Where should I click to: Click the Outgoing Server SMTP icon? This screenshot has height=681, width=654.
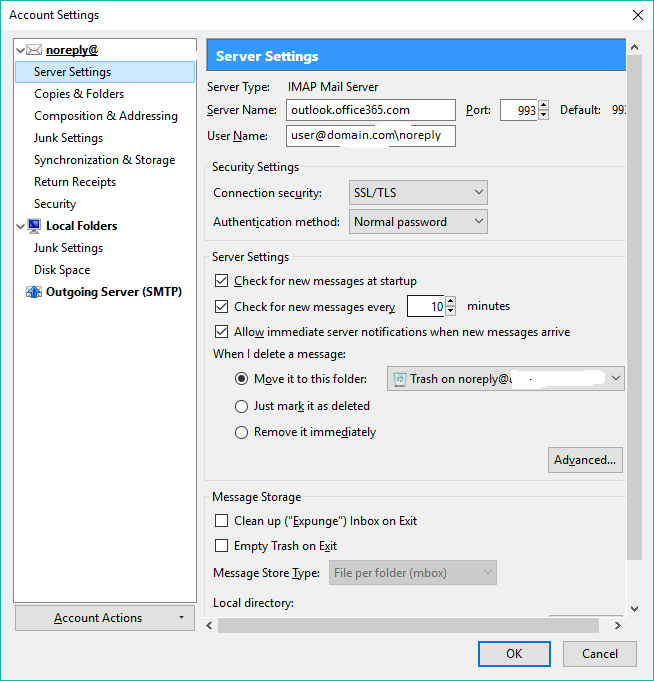pos(34,292)
